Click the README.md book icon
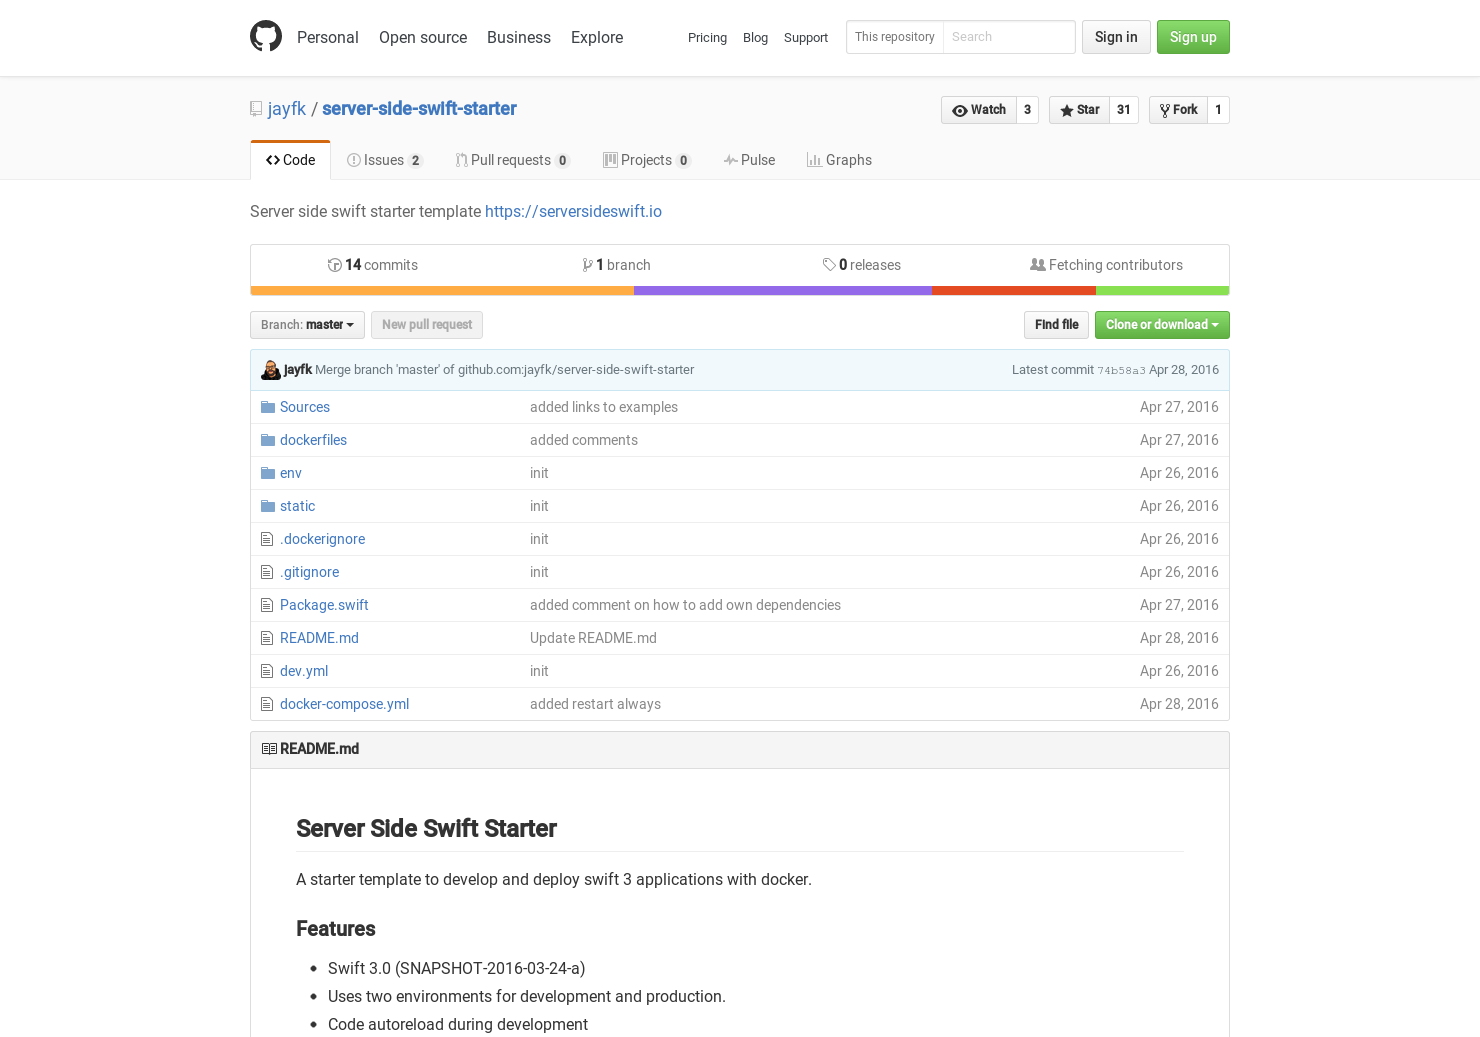The height and width of the screenshot is (1037, 1480). (x=269, y=749)
